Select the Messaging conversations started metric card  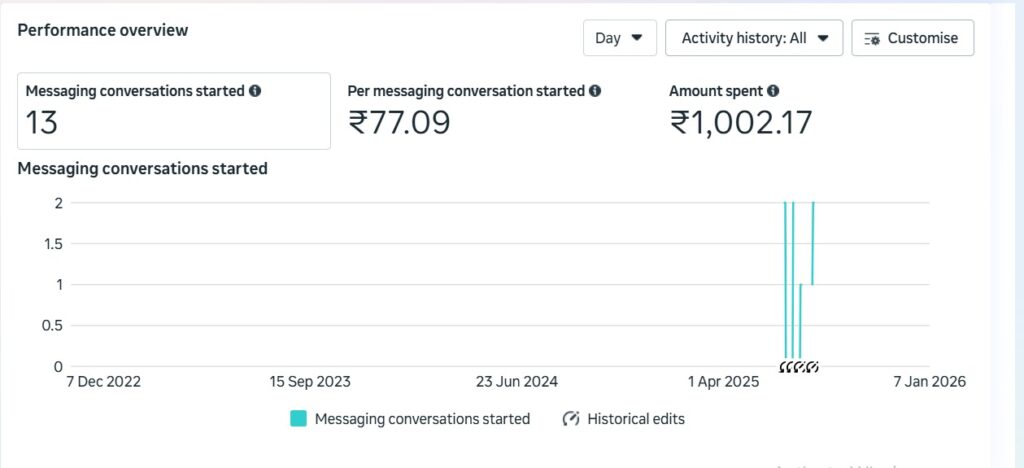click(x=174, y=110)
